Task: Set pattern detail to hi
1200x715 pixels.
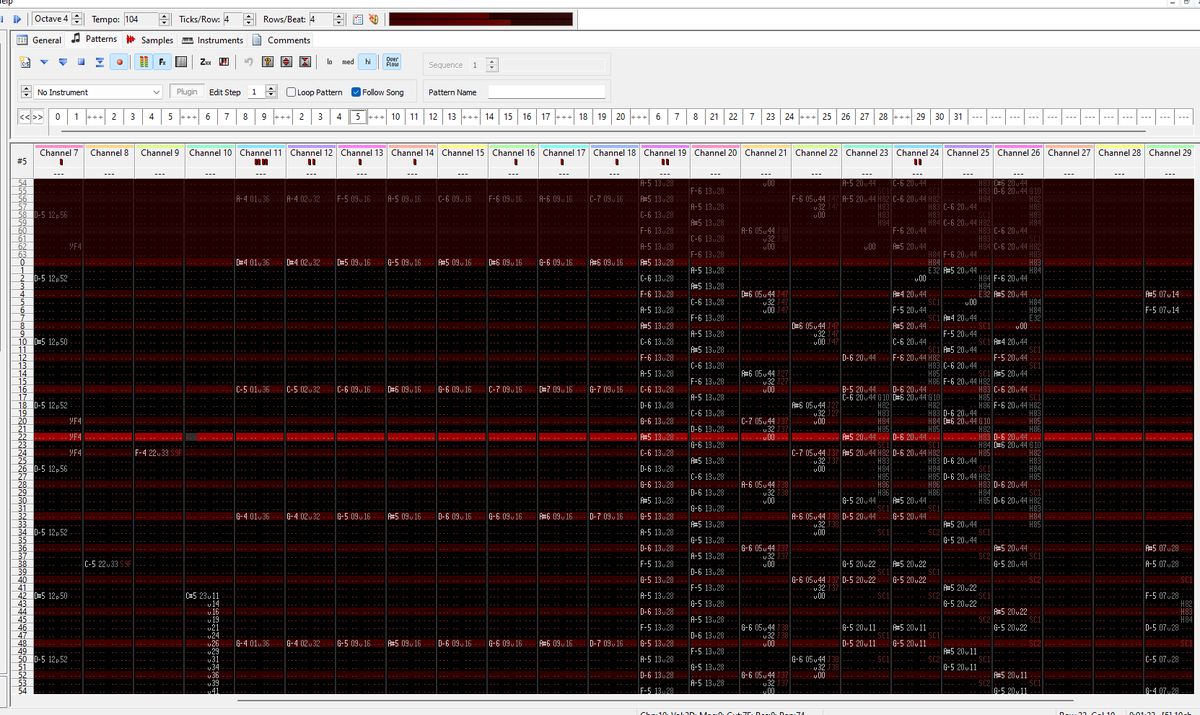Action: pos(368,62)
